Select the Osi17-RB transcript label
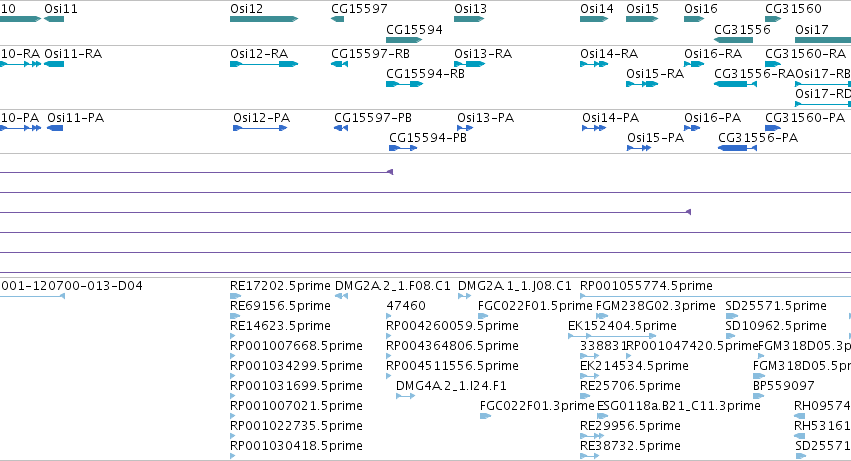The width and height of the screenshot is (851, 461). point(823,73)
